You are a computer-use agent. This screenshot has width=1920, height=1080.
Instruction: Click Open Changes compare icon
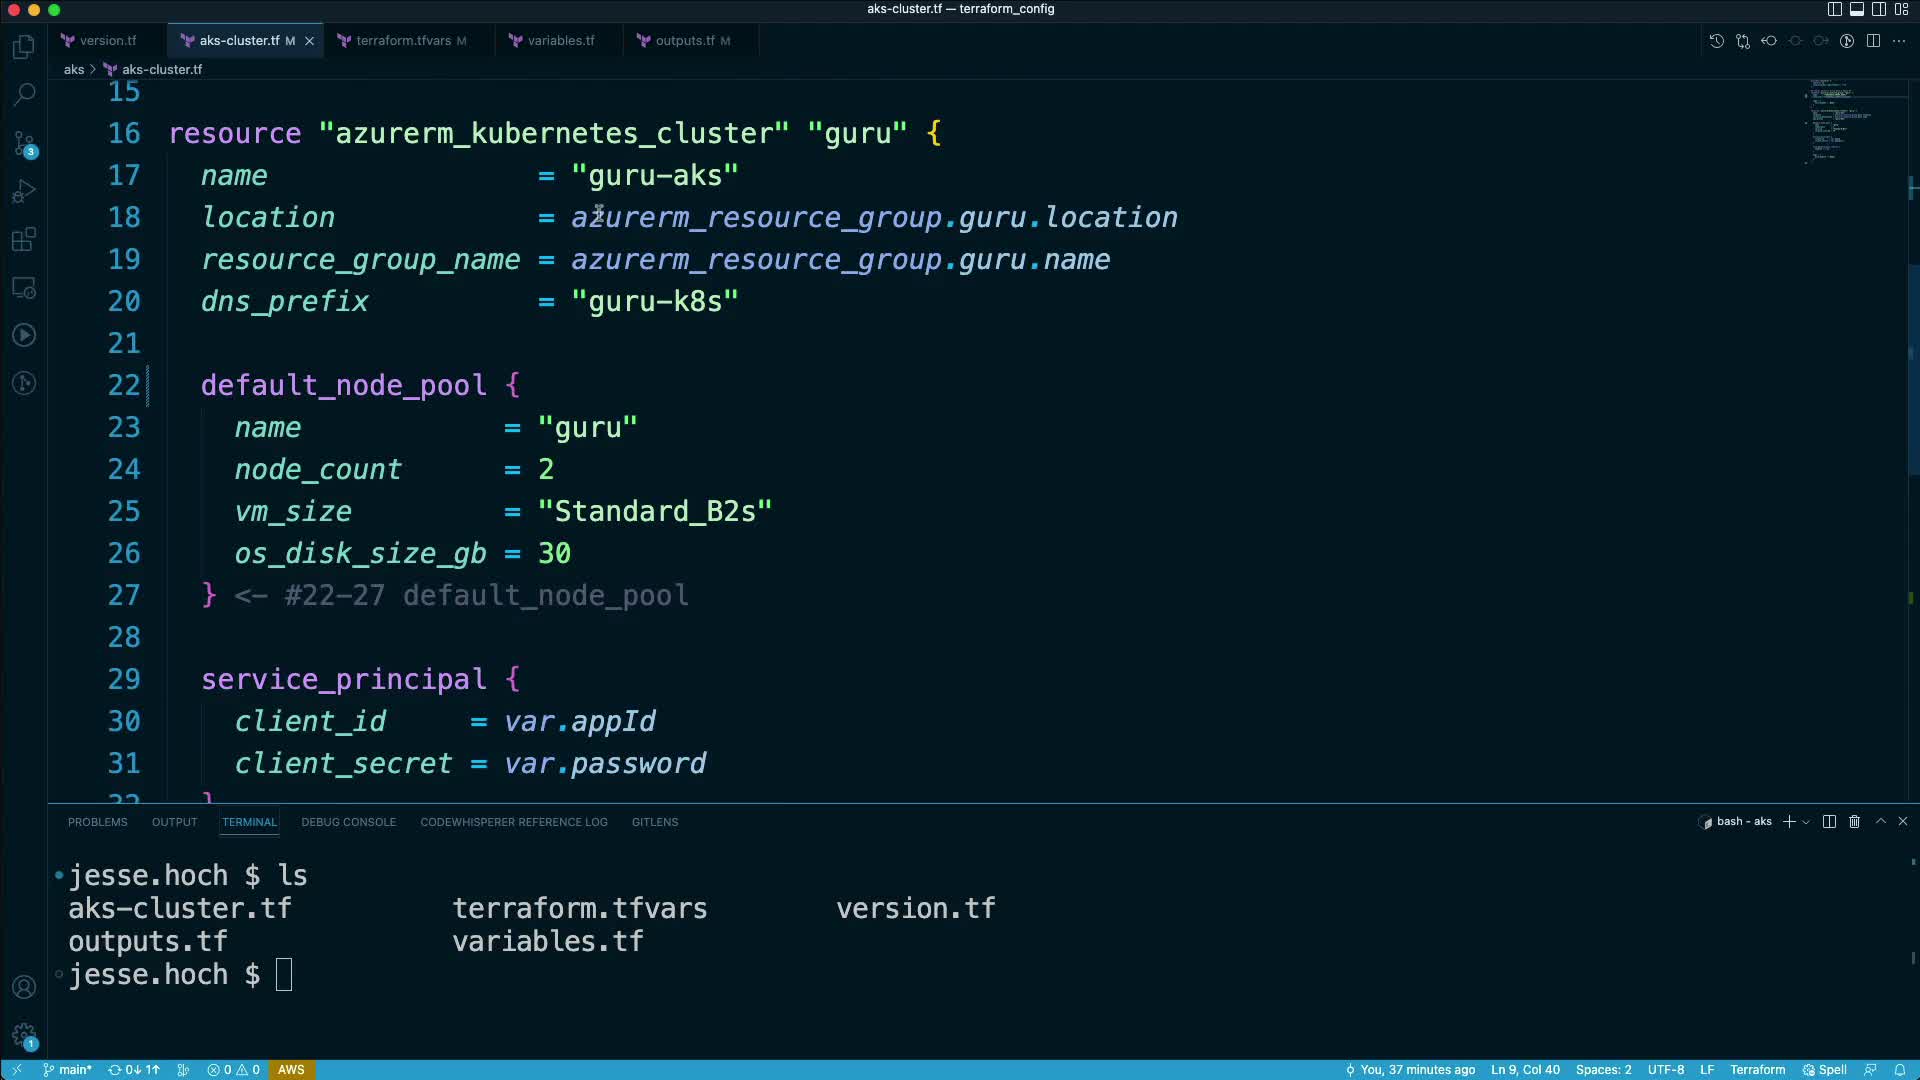tap(1743, 41)
